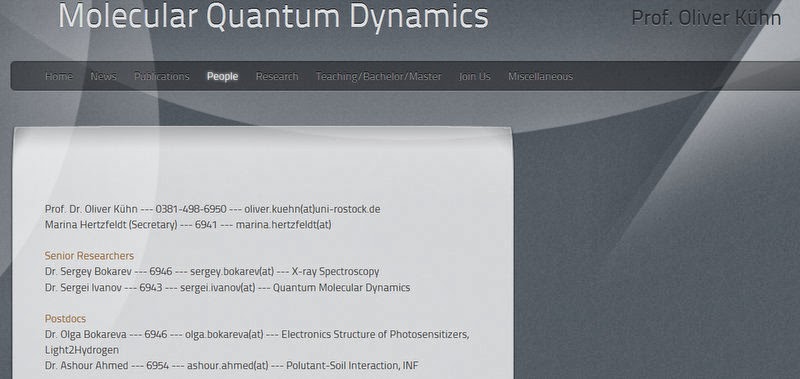Click the Molecular Quantum Dynamics site title
The height and width of the screenshot is (379, 800).
273,15
